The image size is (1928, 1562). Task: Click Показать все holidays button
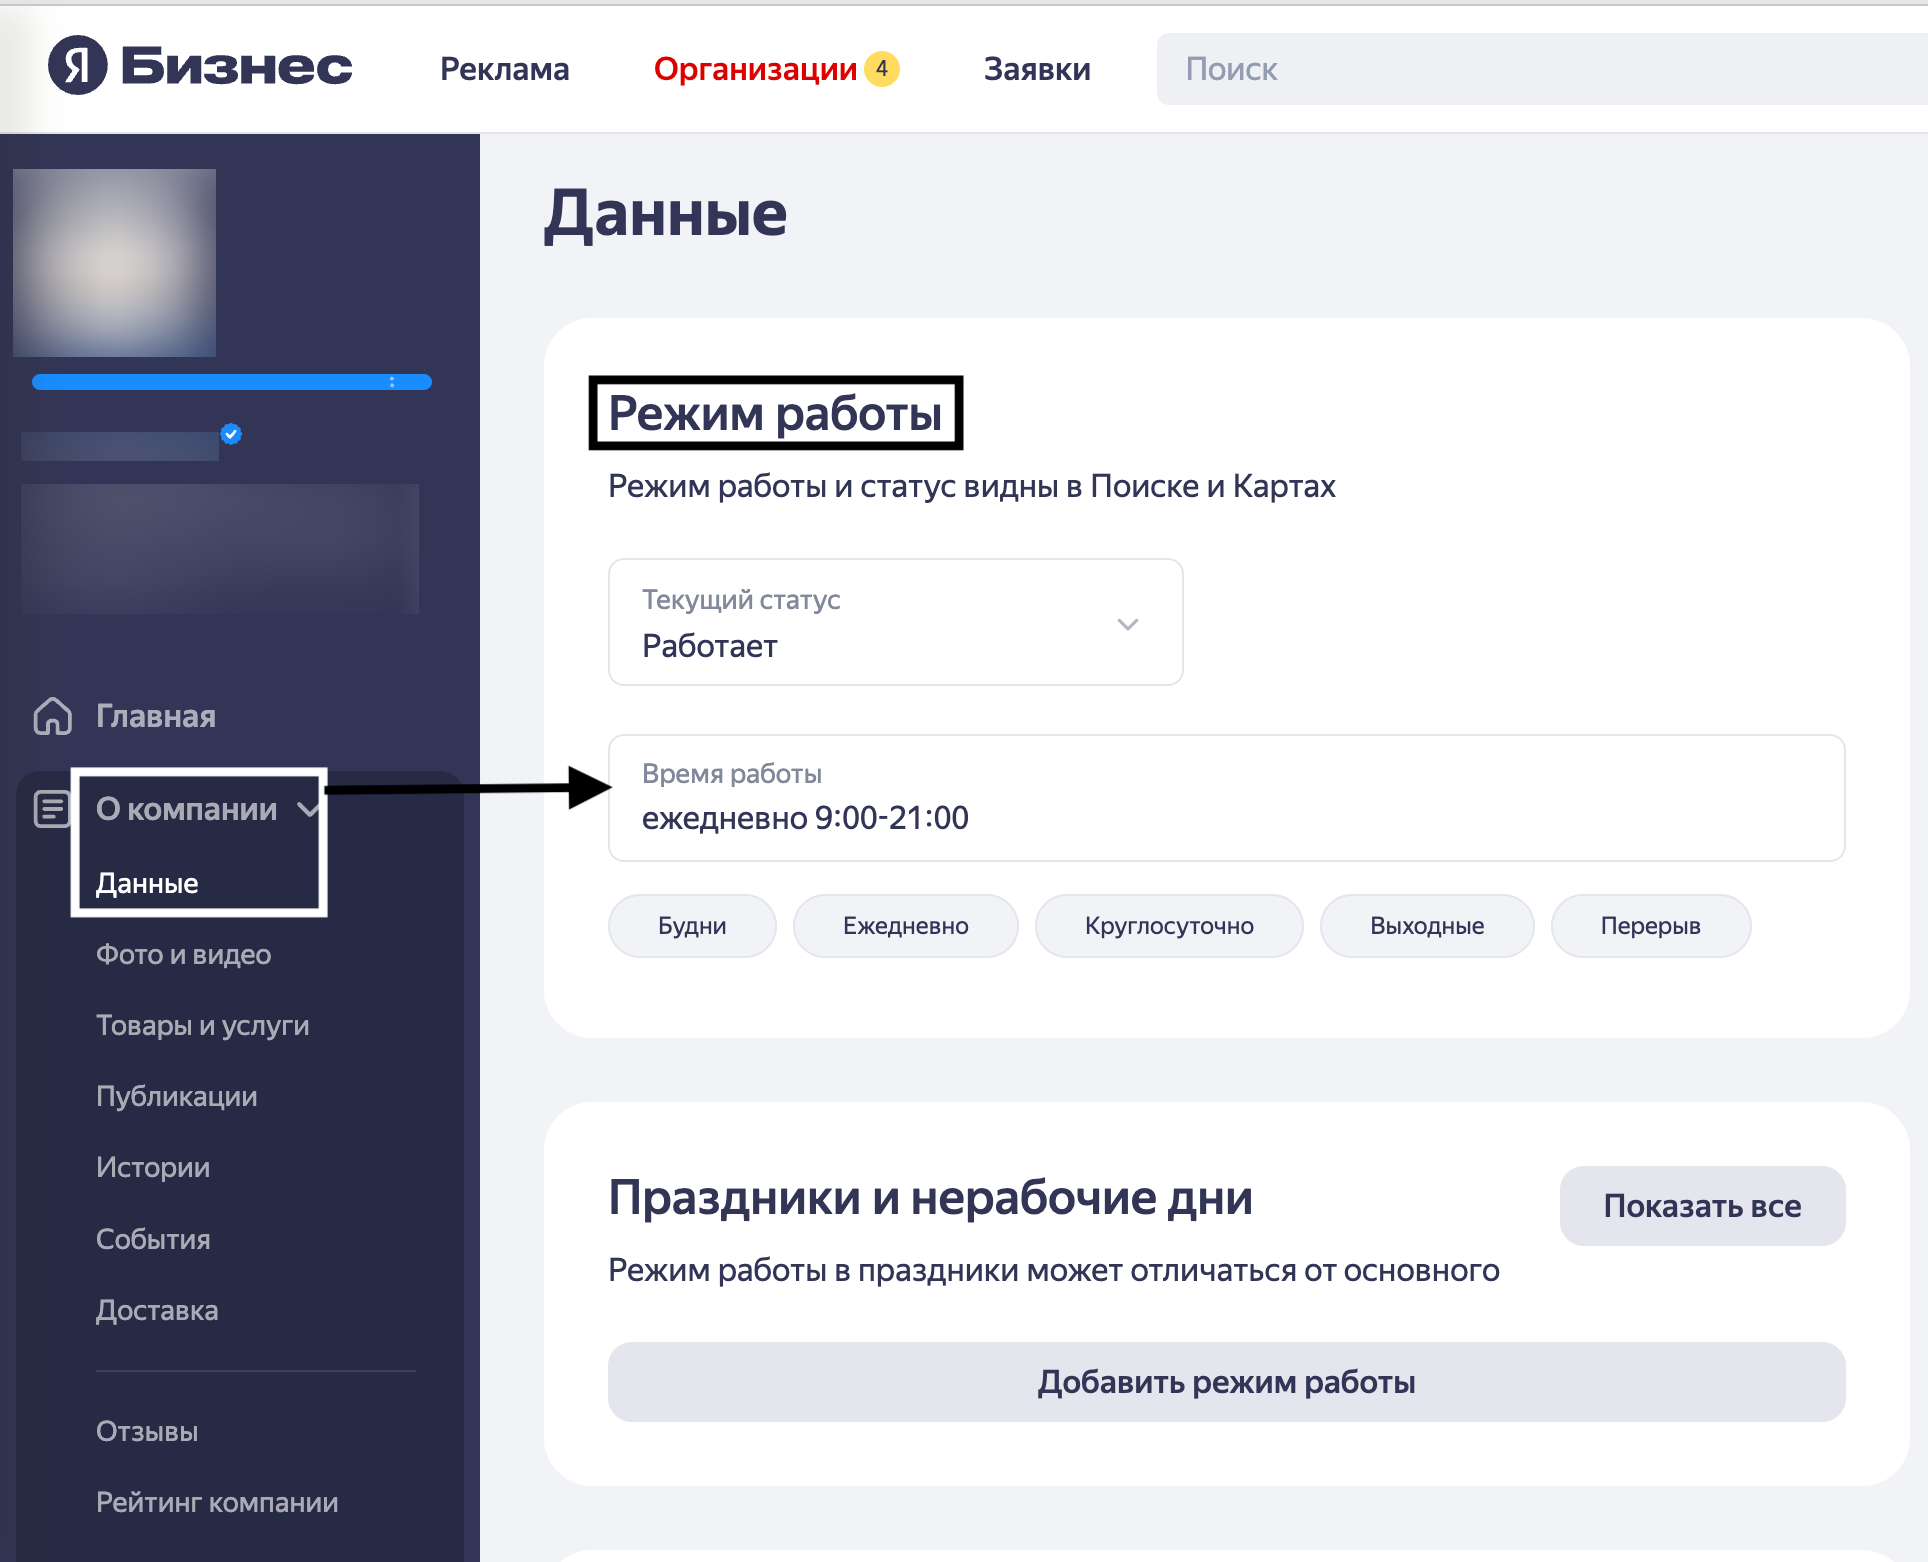click(1702, 1206)
